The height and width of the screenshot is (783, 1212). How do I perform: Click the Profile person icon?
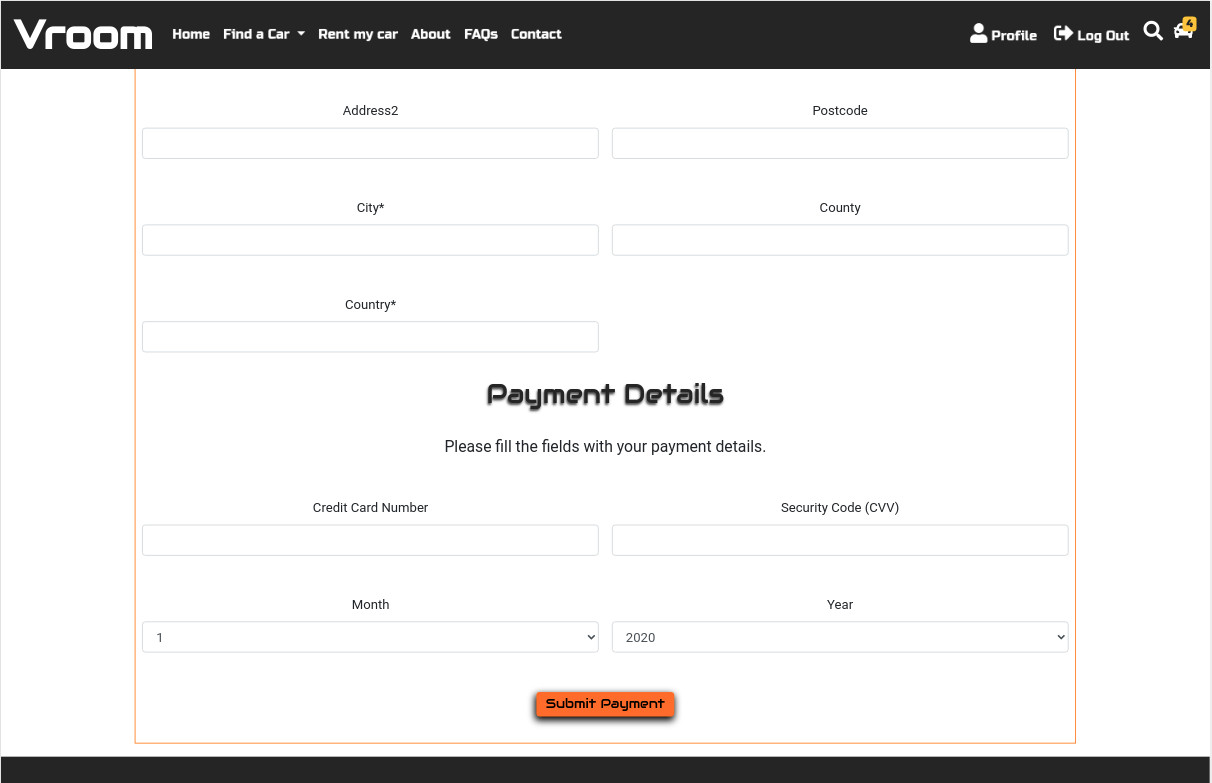click(978, 33)
